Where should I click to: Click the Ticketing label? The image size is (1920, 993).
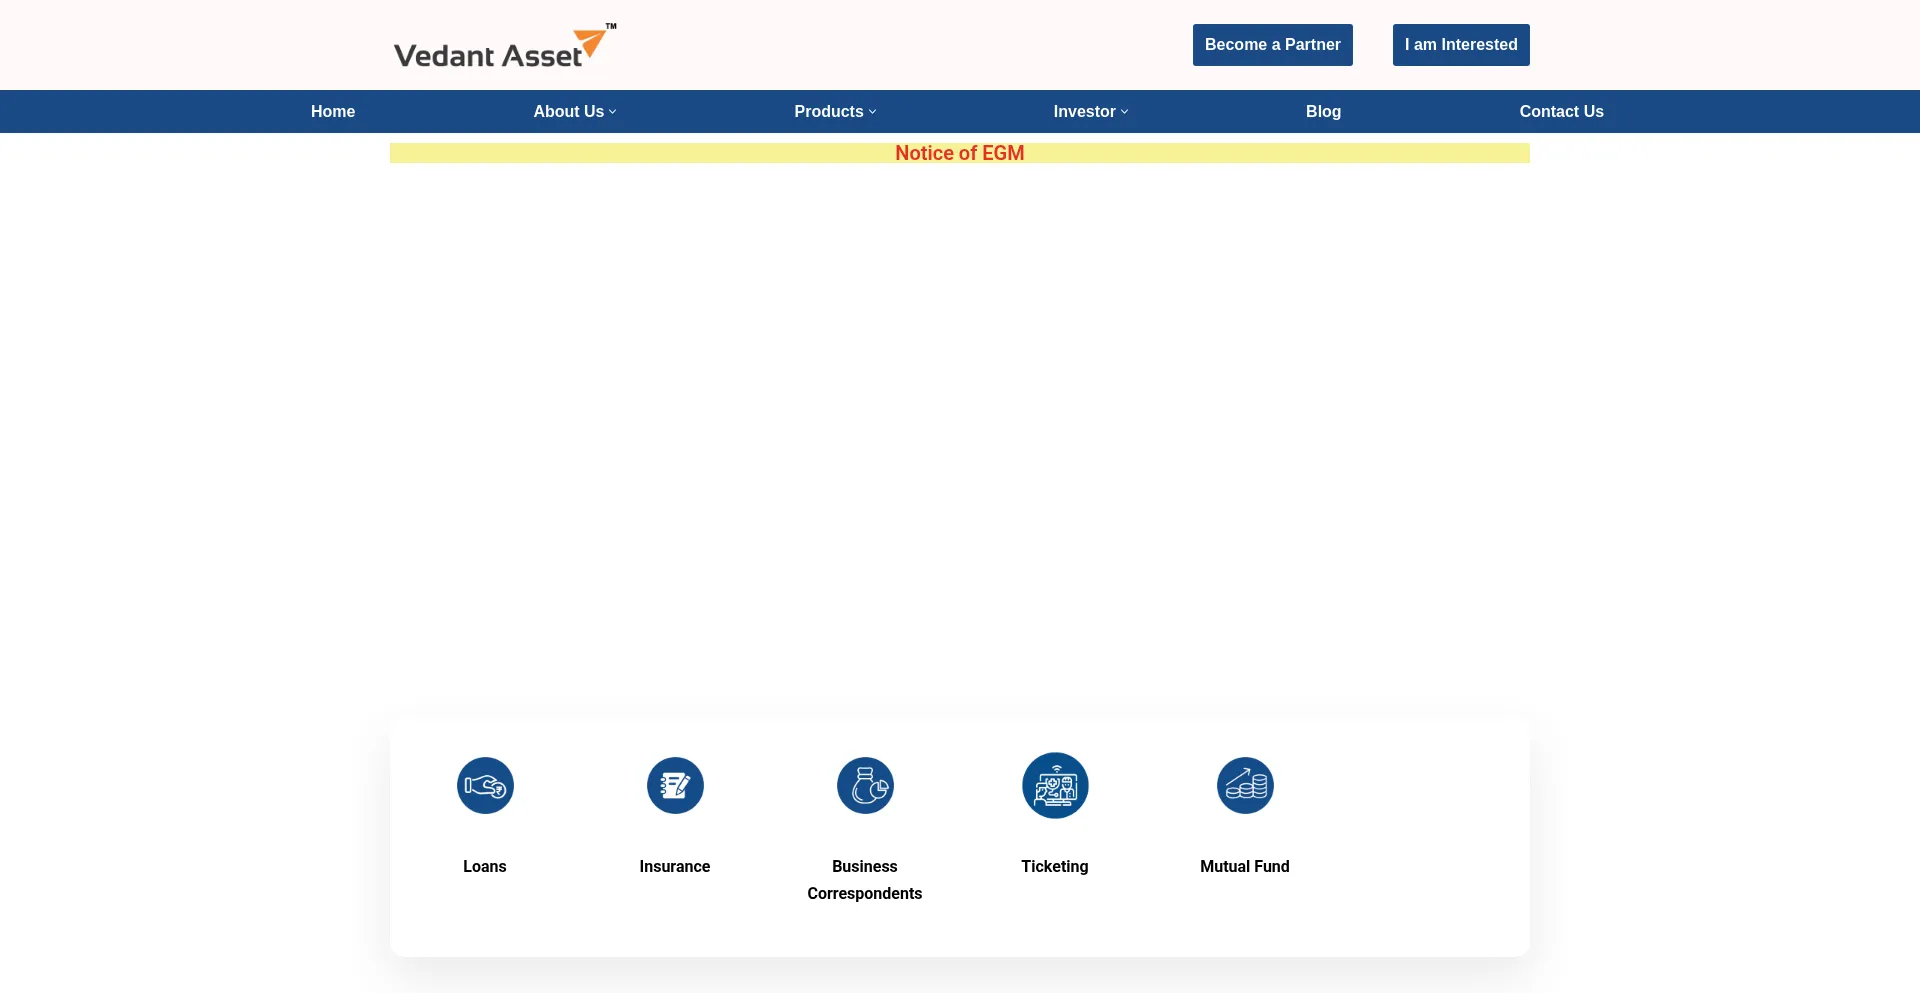pos(1055,866)
